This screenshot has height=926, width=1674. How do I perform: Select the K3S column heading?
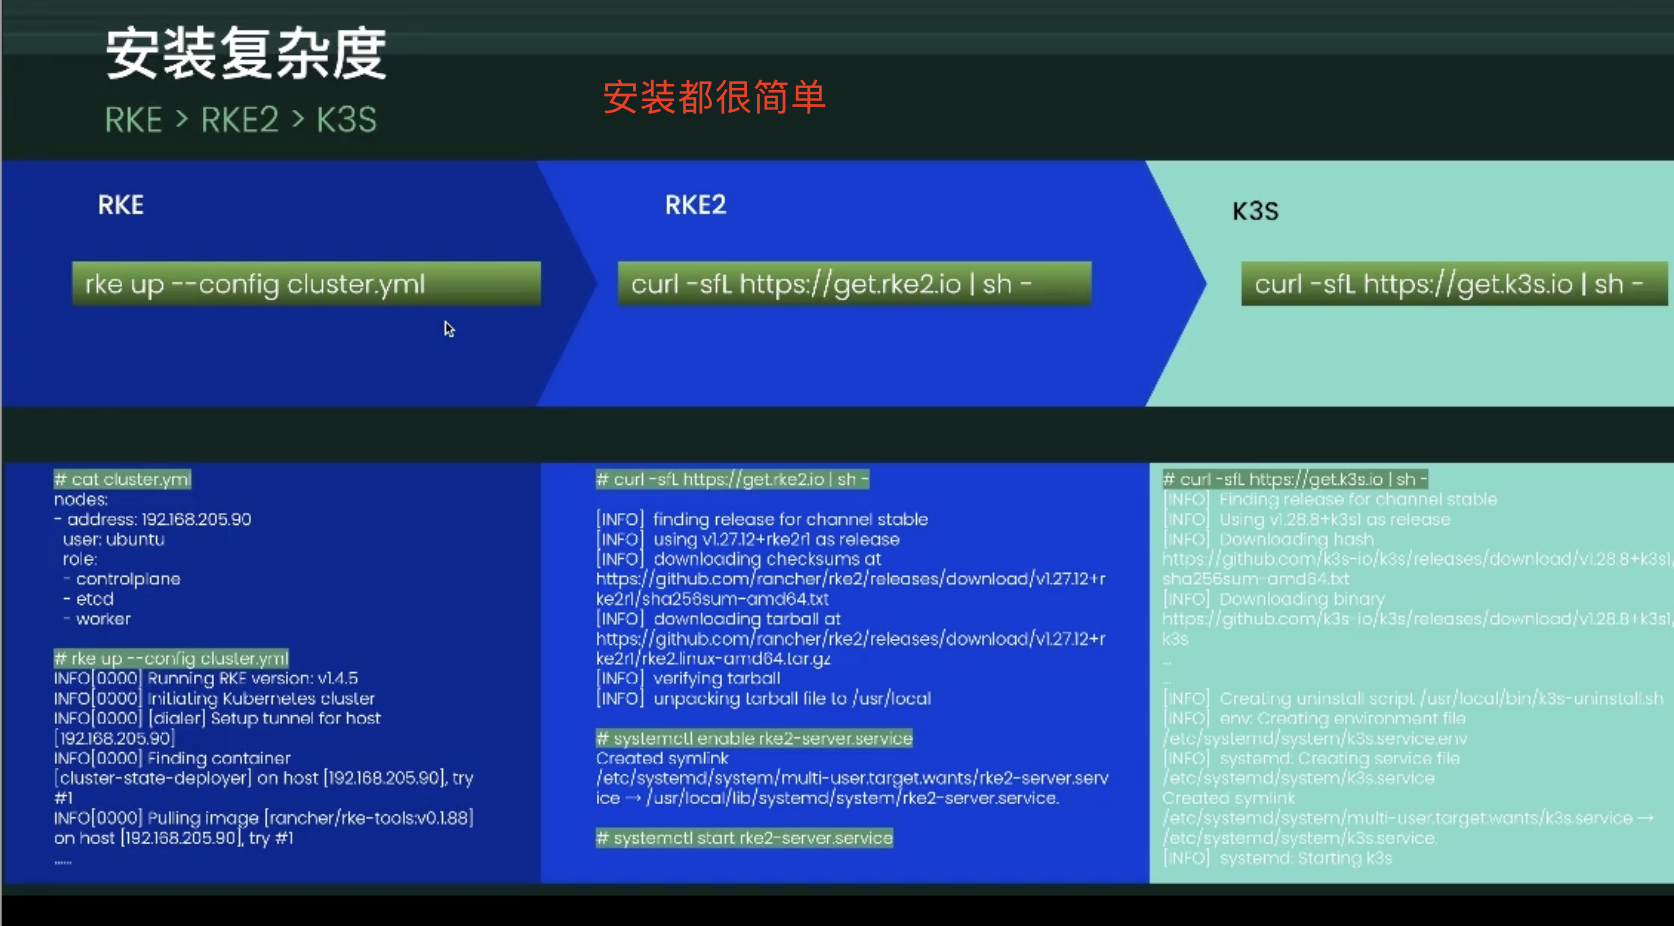[x=1255, y=211]
